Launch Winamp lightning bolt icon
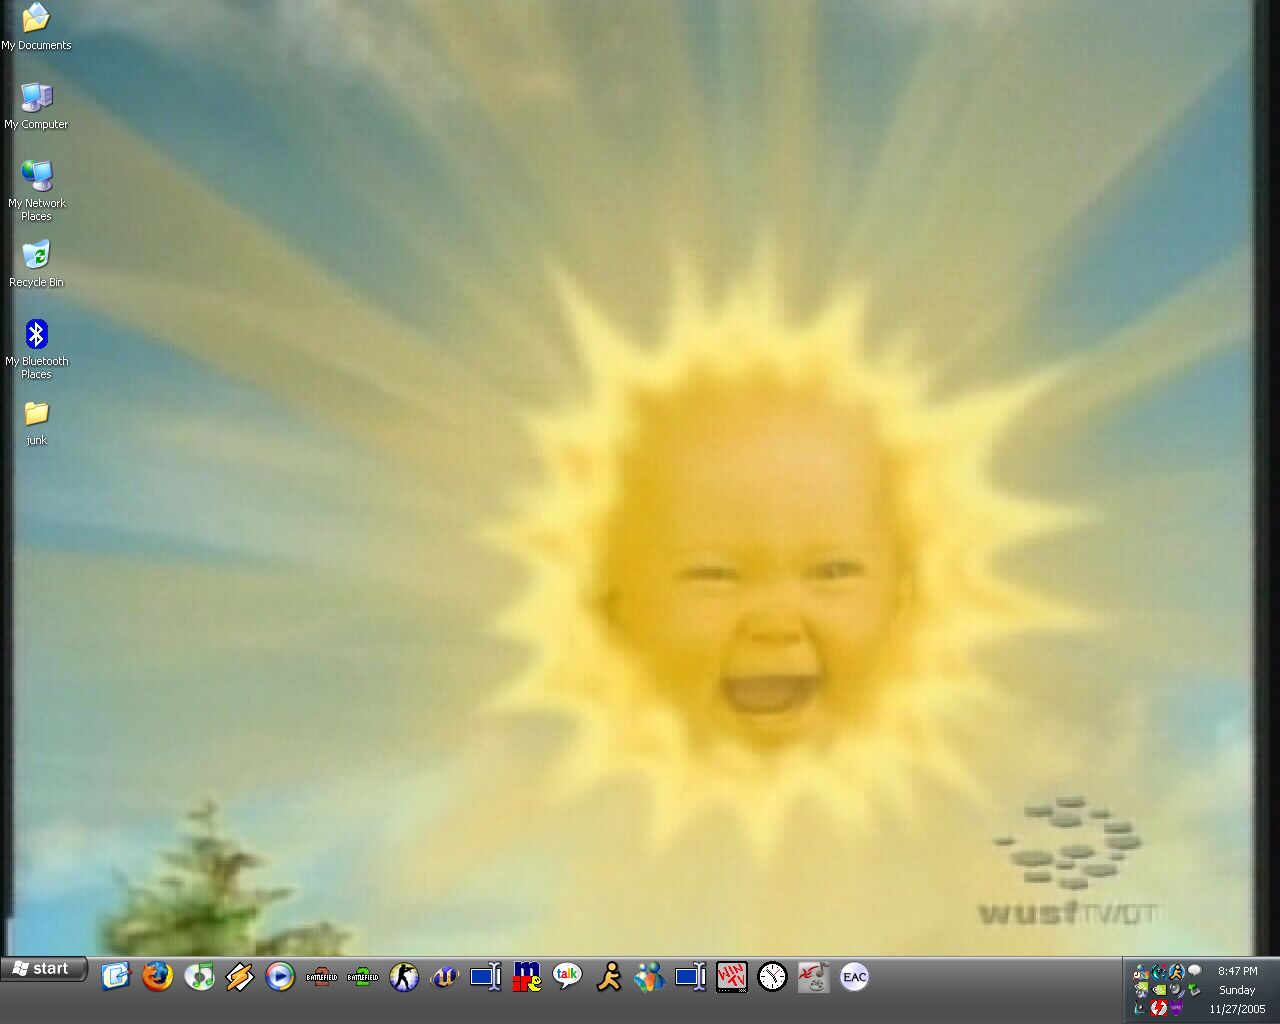The width and height of the screenshot is (1280, 1024). point(240,976)
